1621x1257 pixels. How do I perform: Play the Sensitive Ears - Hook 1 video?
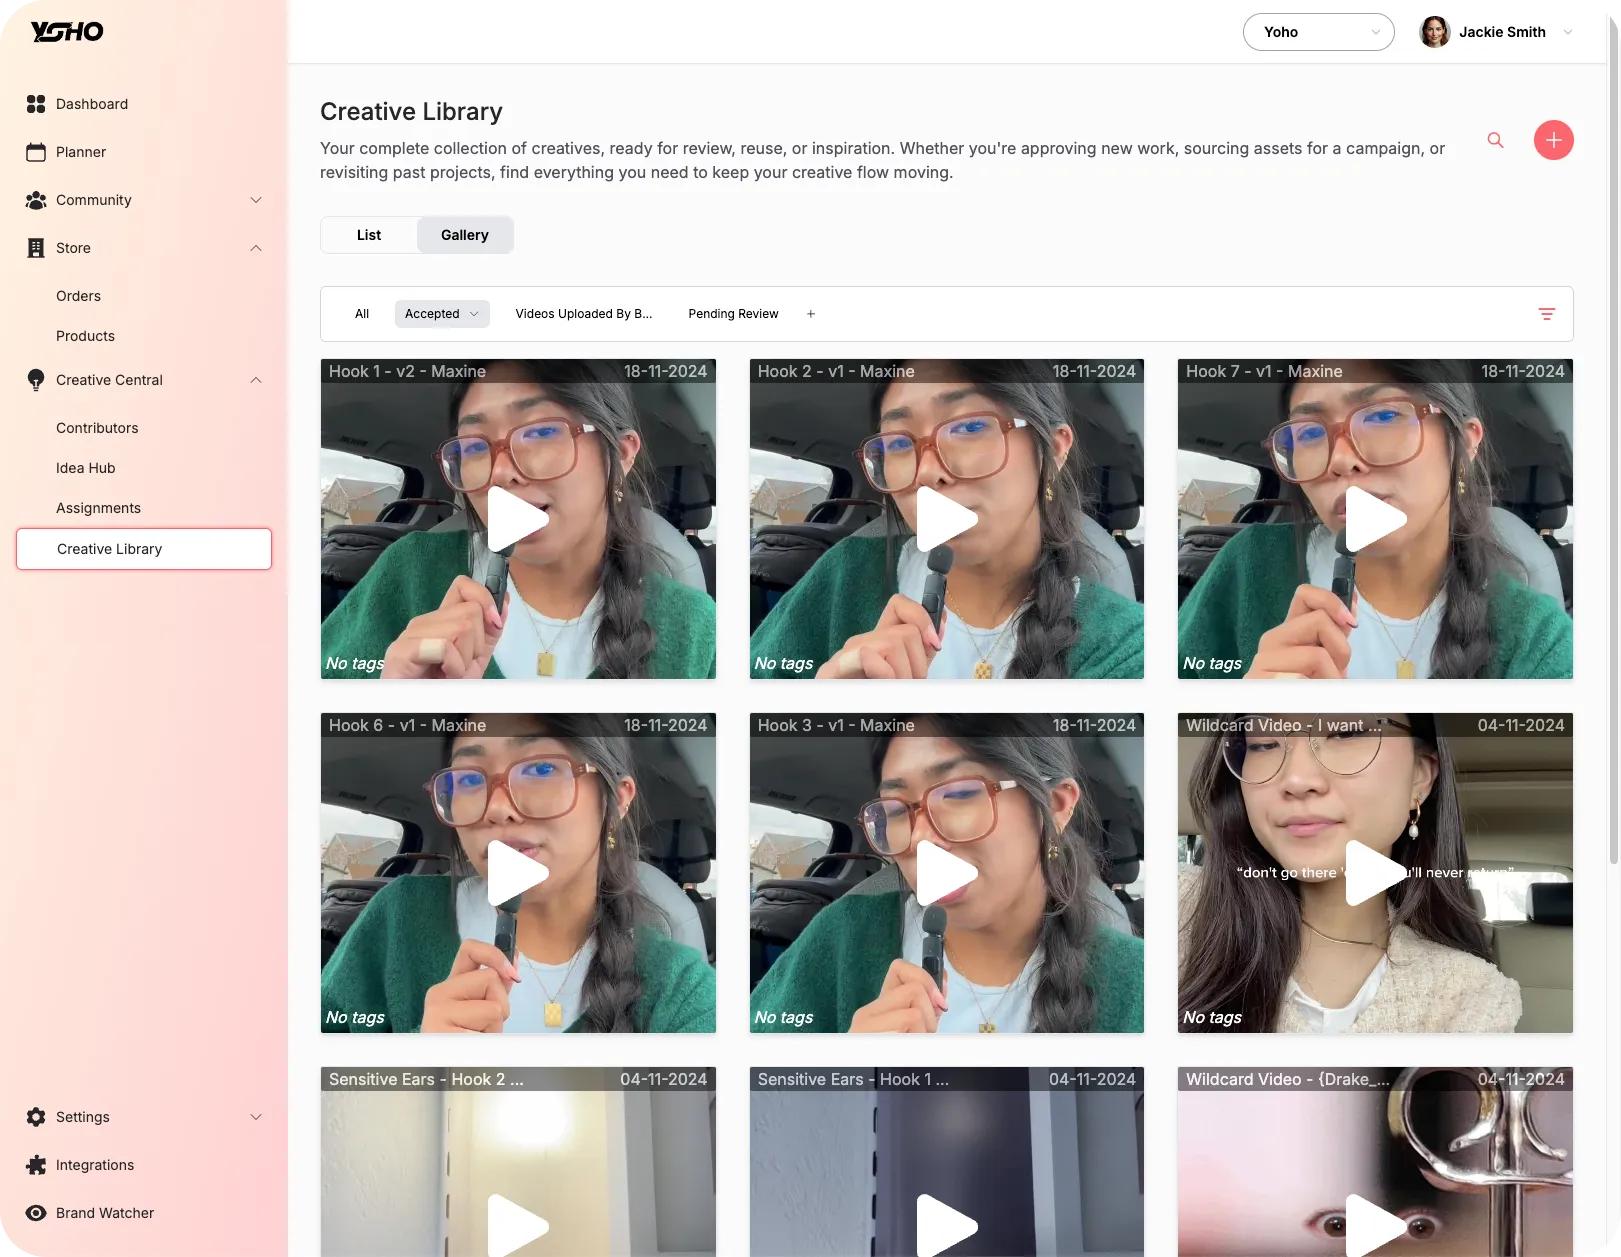click(x=946, y=1225)
